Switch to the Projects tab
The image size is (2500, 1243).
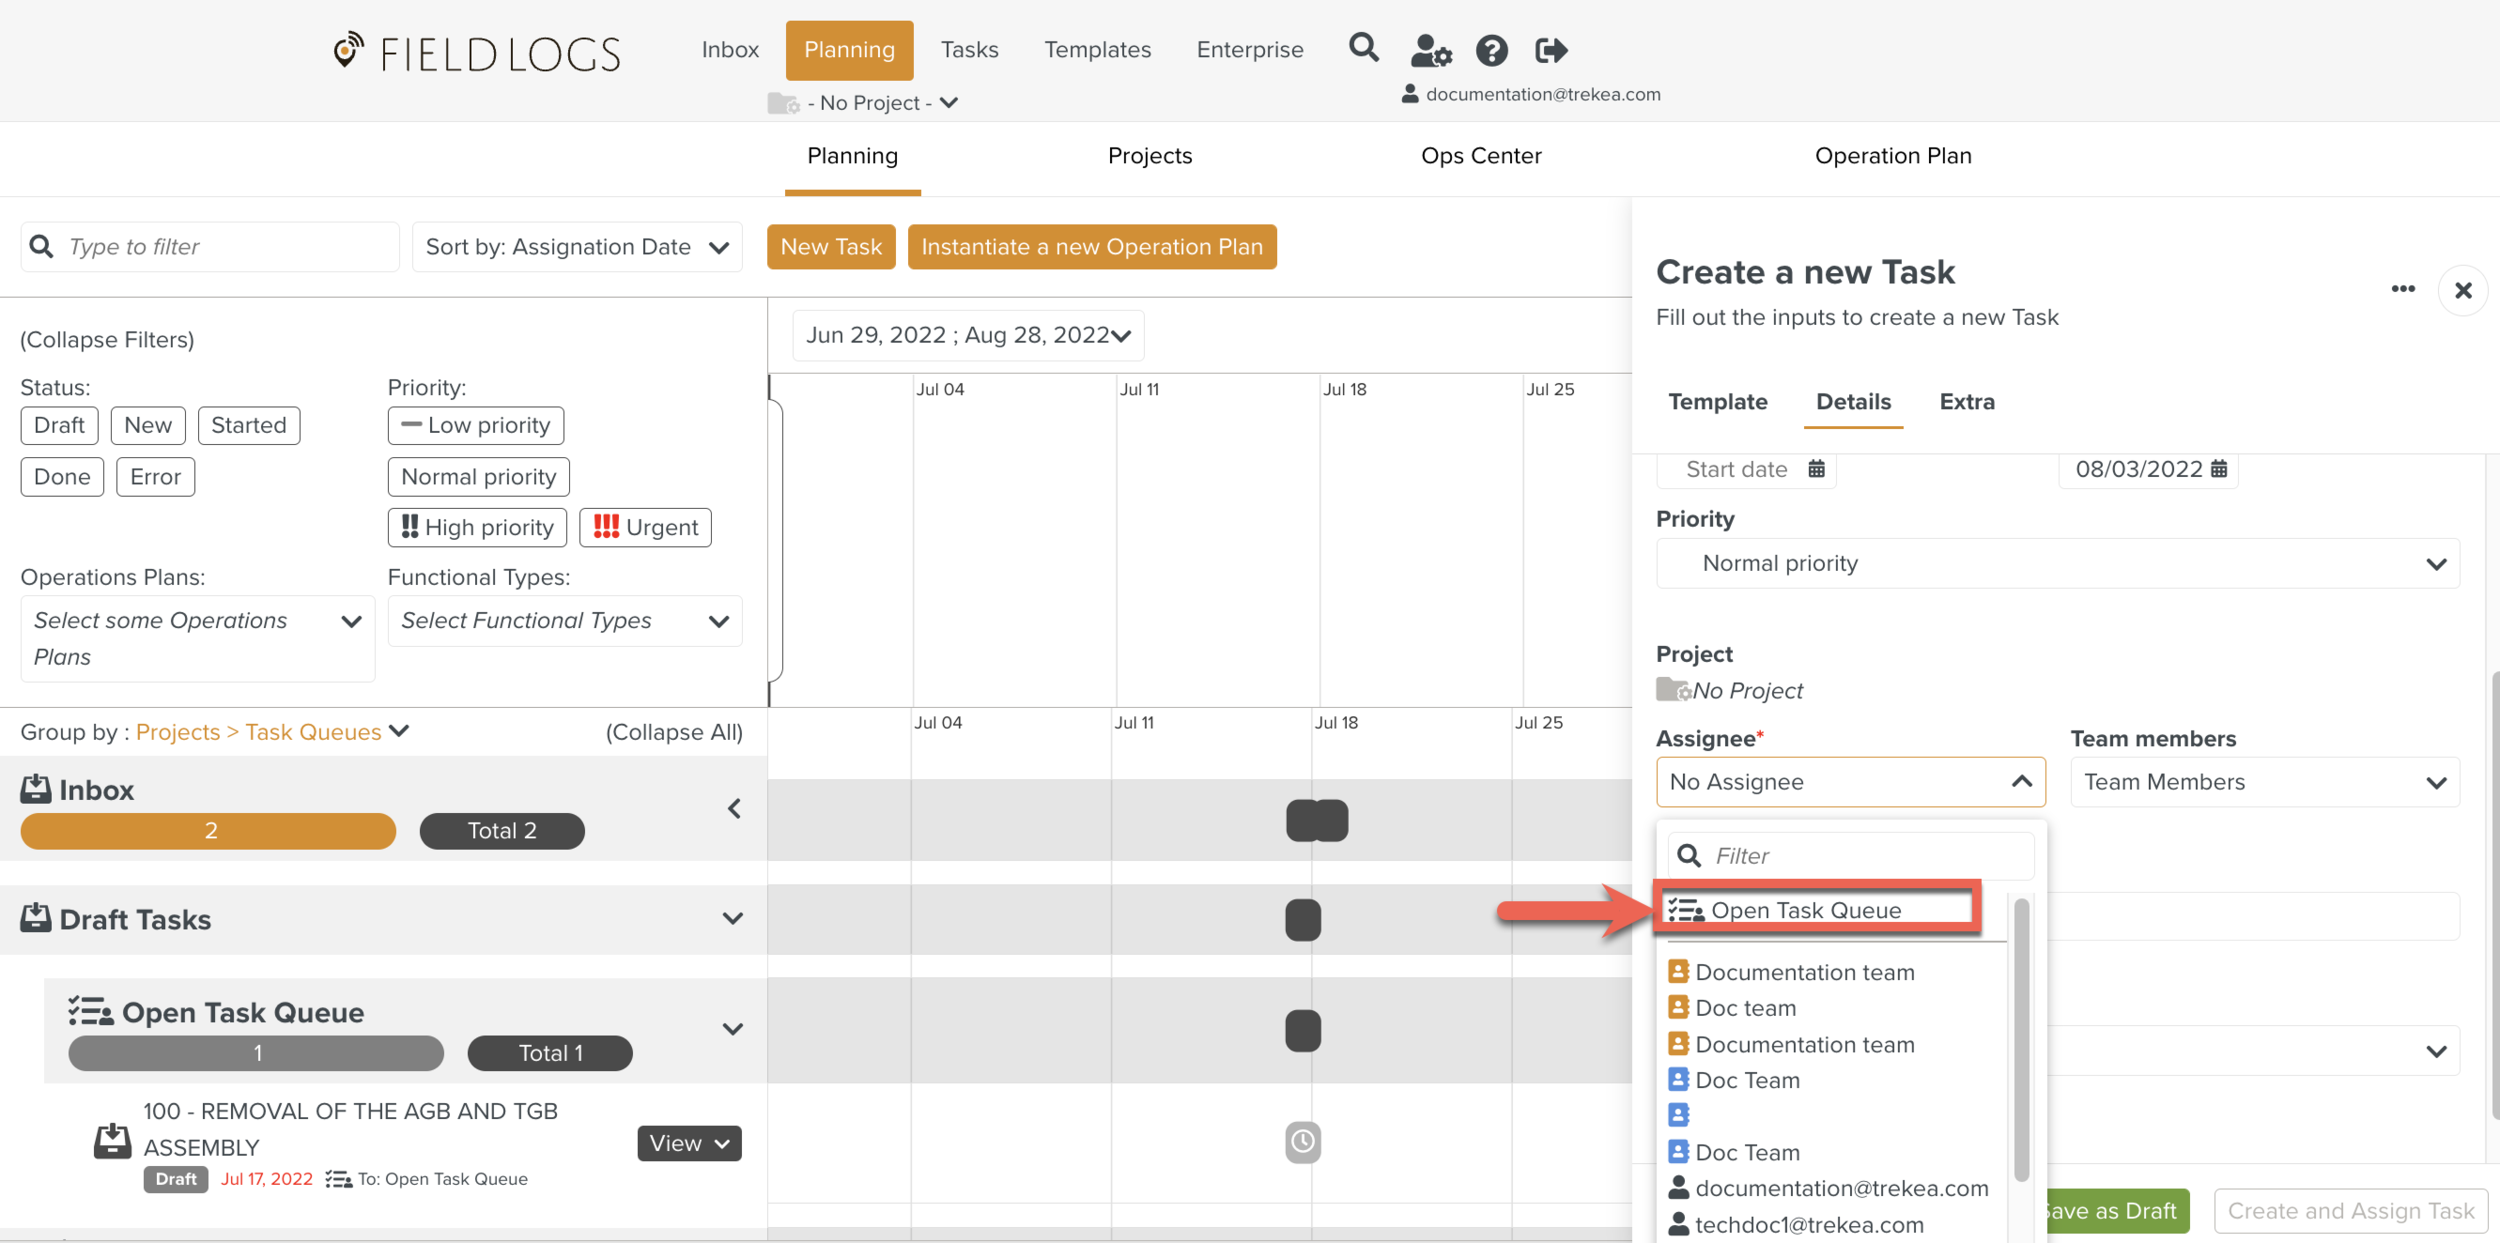coord(1149,156)
